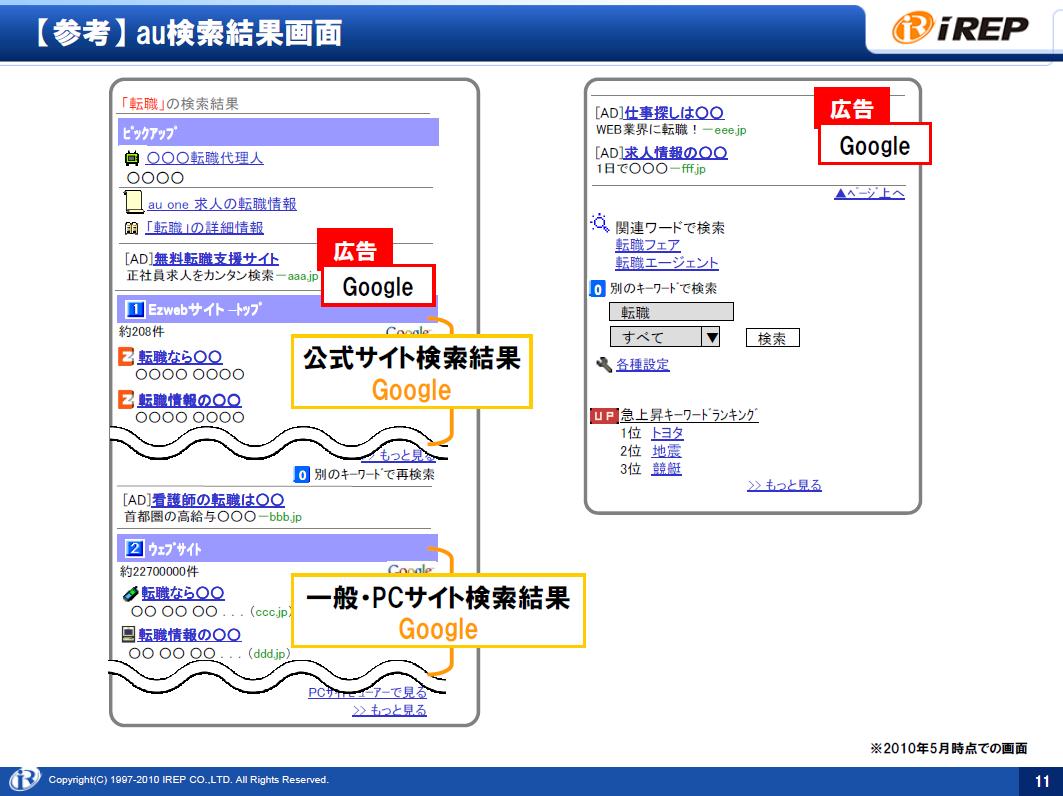This screenshot has height=796, width=1063.
Task: Click the EZ icon beside Ezweb result 転職なら○○
Action: 126,356
